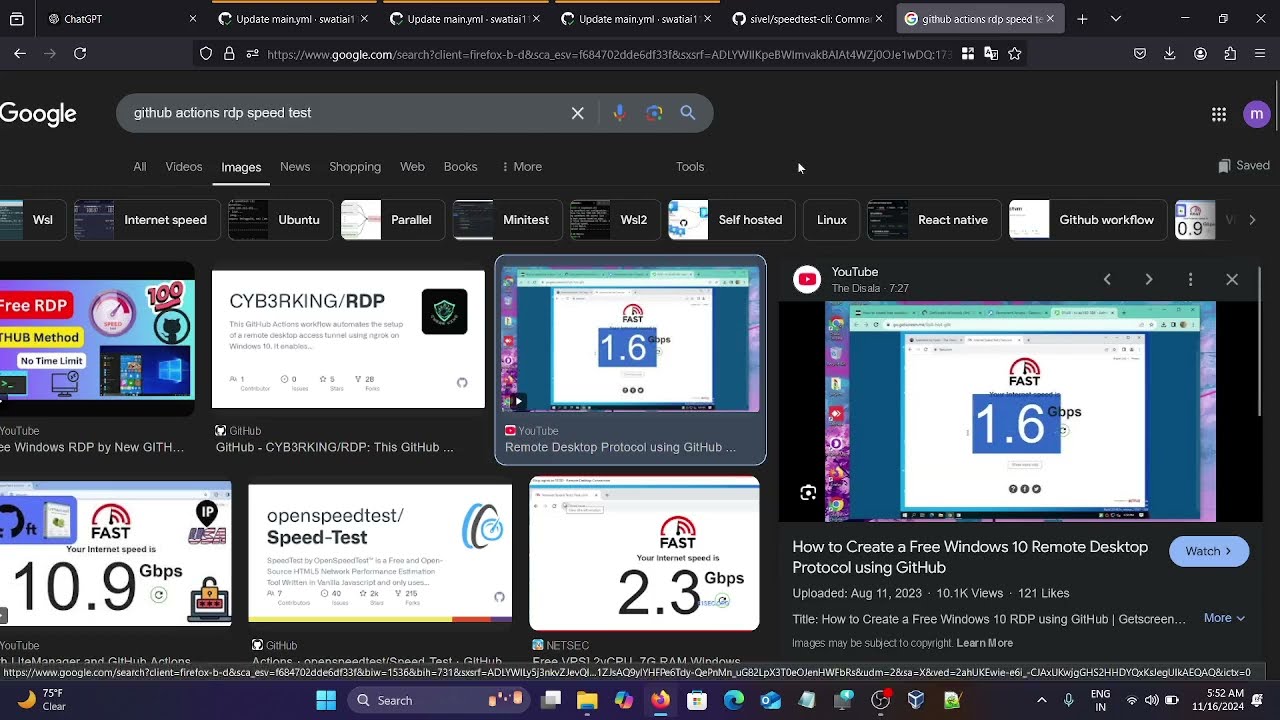Switch to the Books results tab

point(460,167)
